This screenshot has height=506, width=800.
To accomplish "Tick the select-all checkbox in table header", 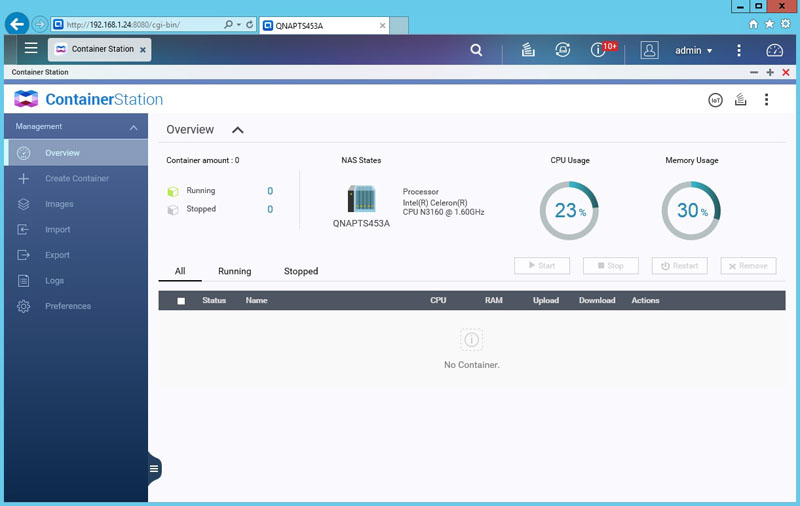I will [181, 300].
